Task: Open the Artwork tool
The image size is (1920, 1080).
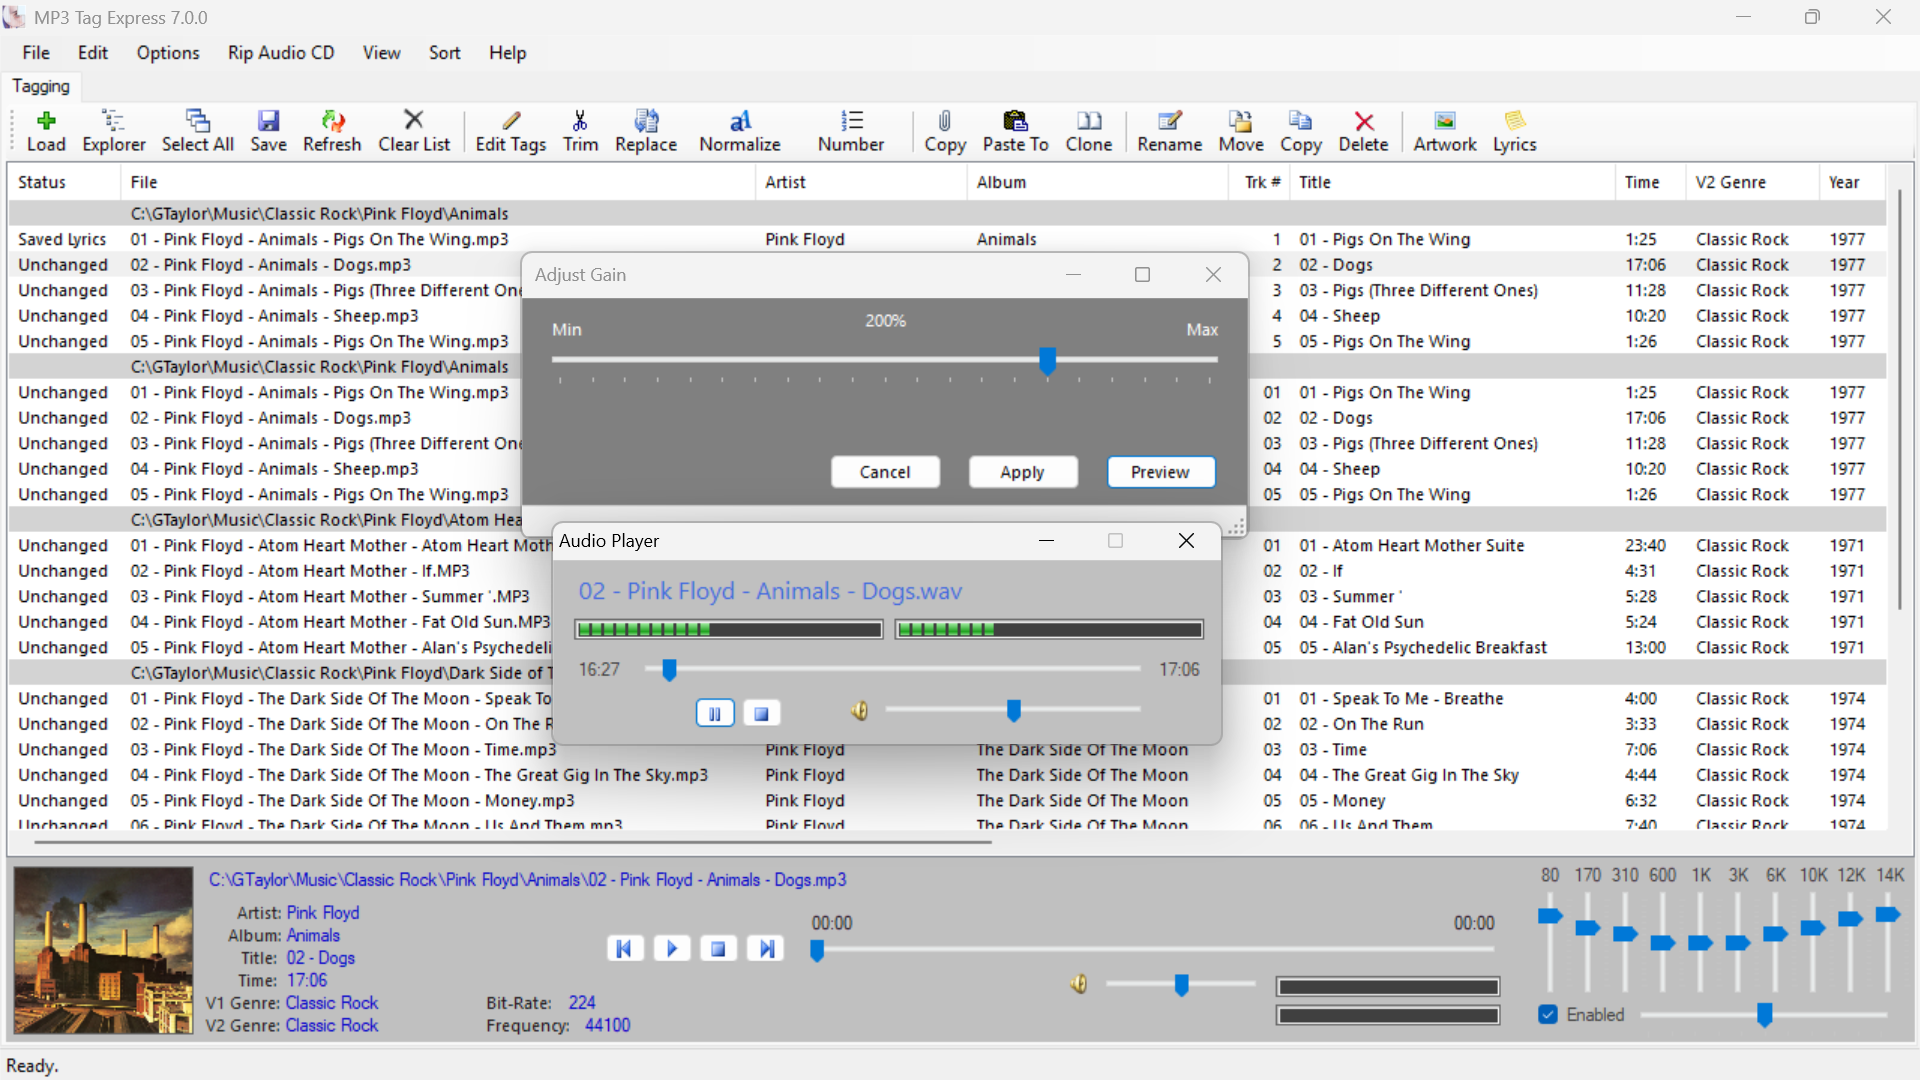Action: [1445, 131]
